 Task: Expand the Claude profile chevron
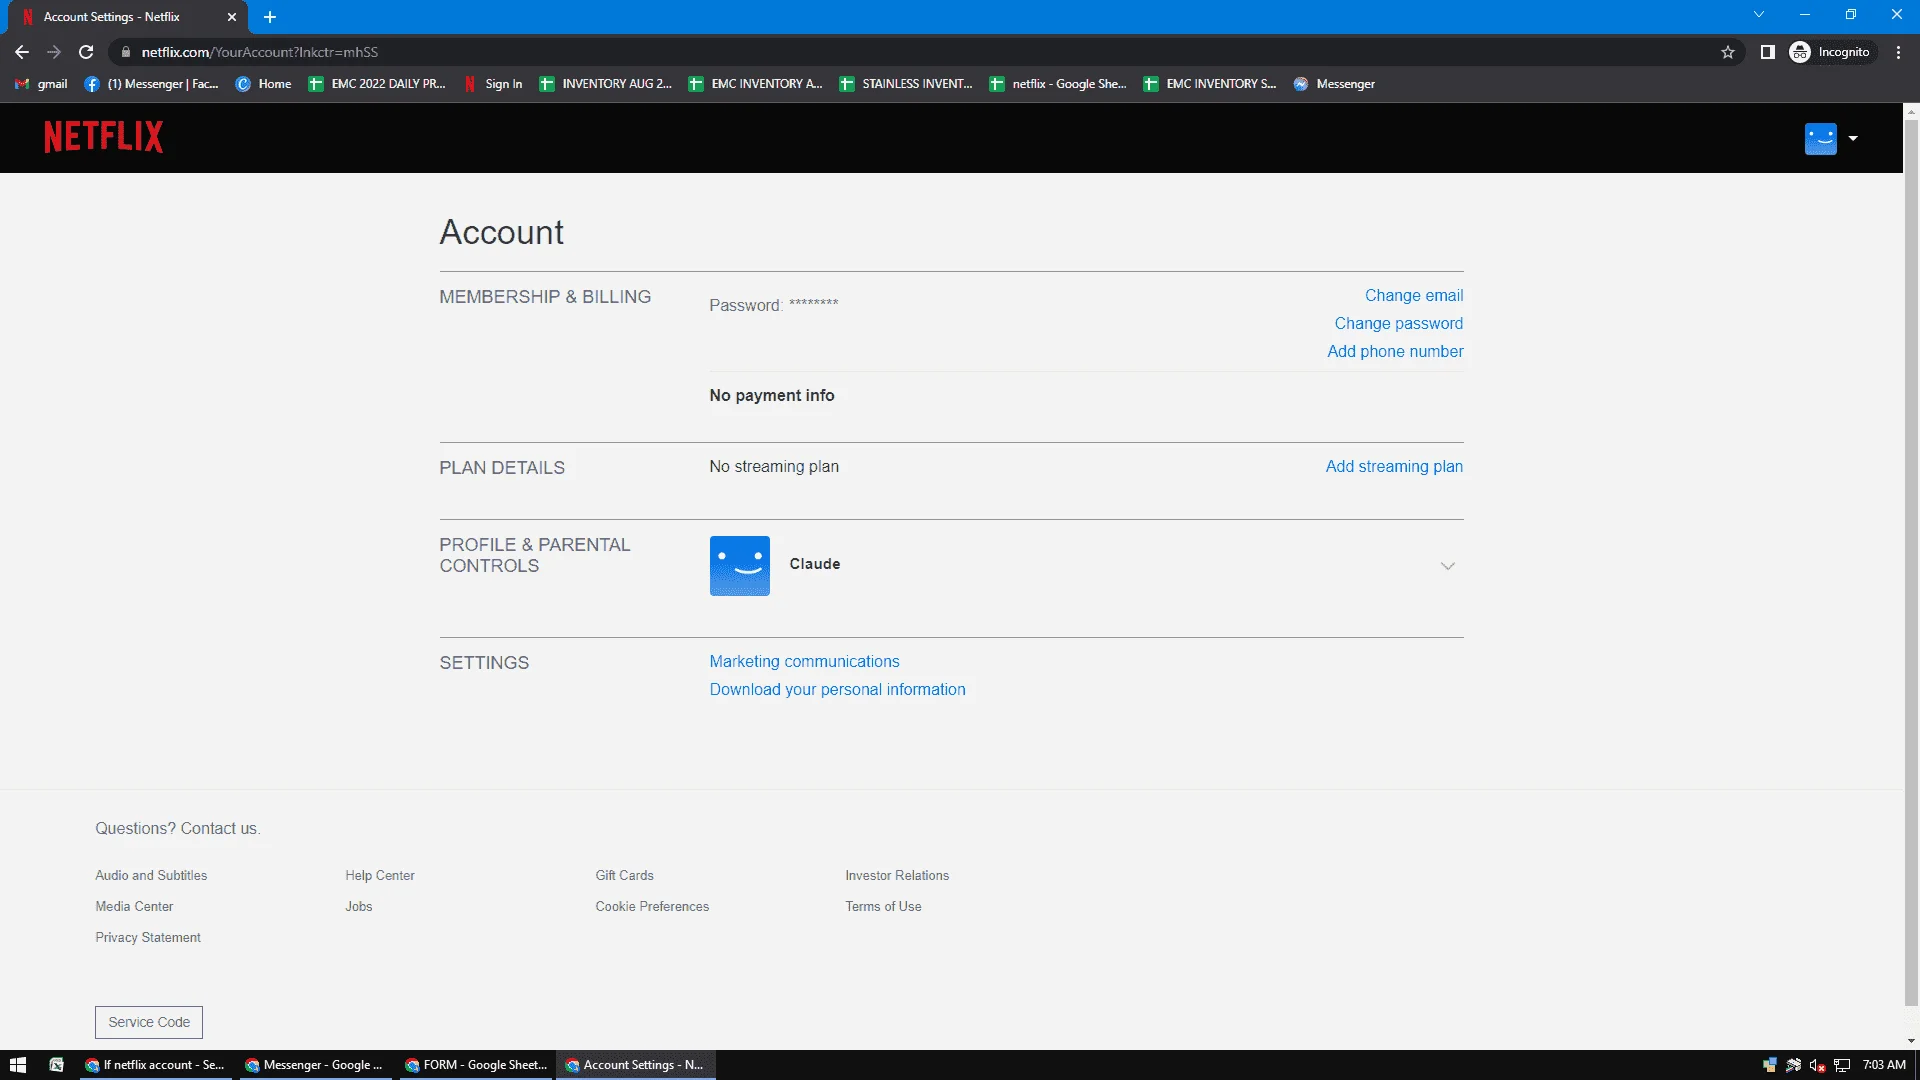tap(1447, 566)
